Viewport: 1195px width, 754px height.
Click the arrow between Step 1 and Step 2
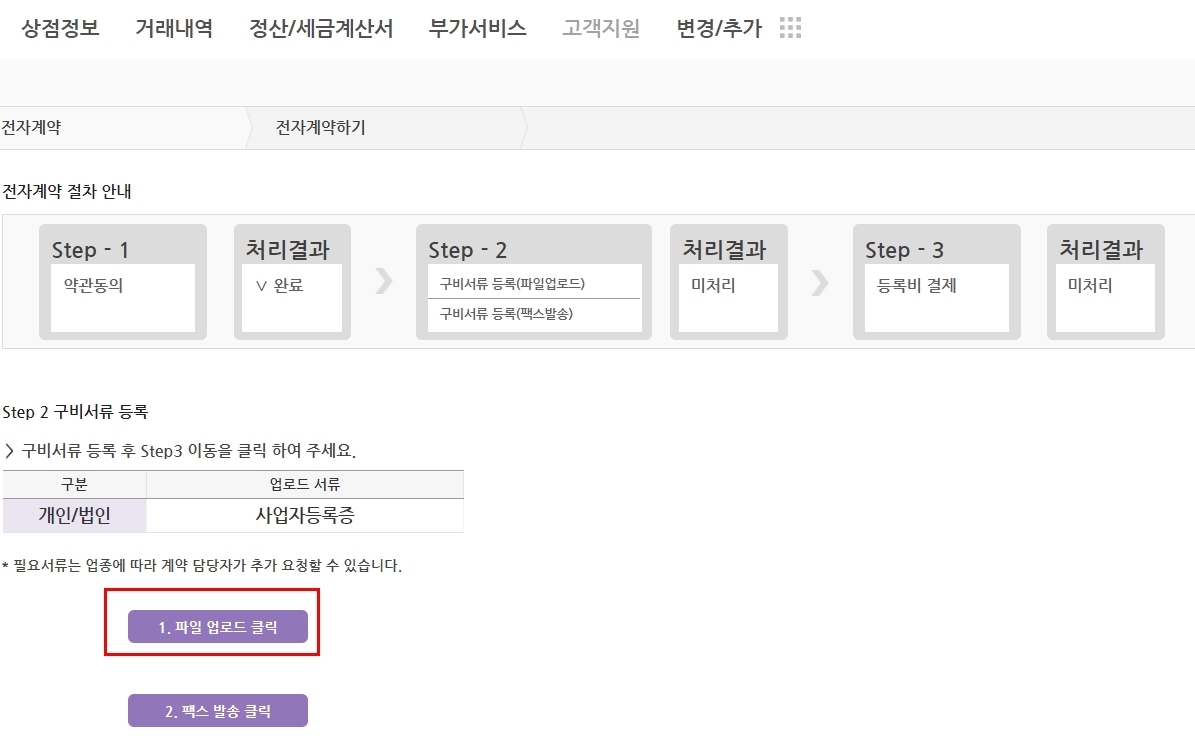pos(384,281)
